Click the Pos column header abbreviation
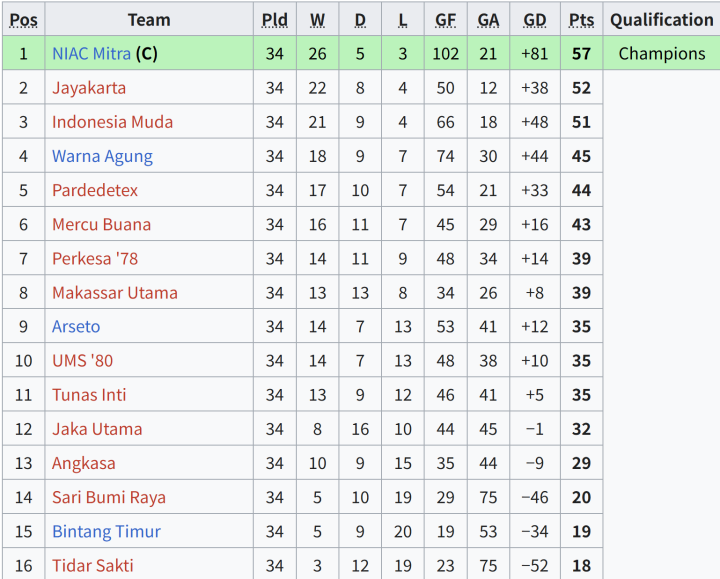720x579 pixels. (23, 20)
